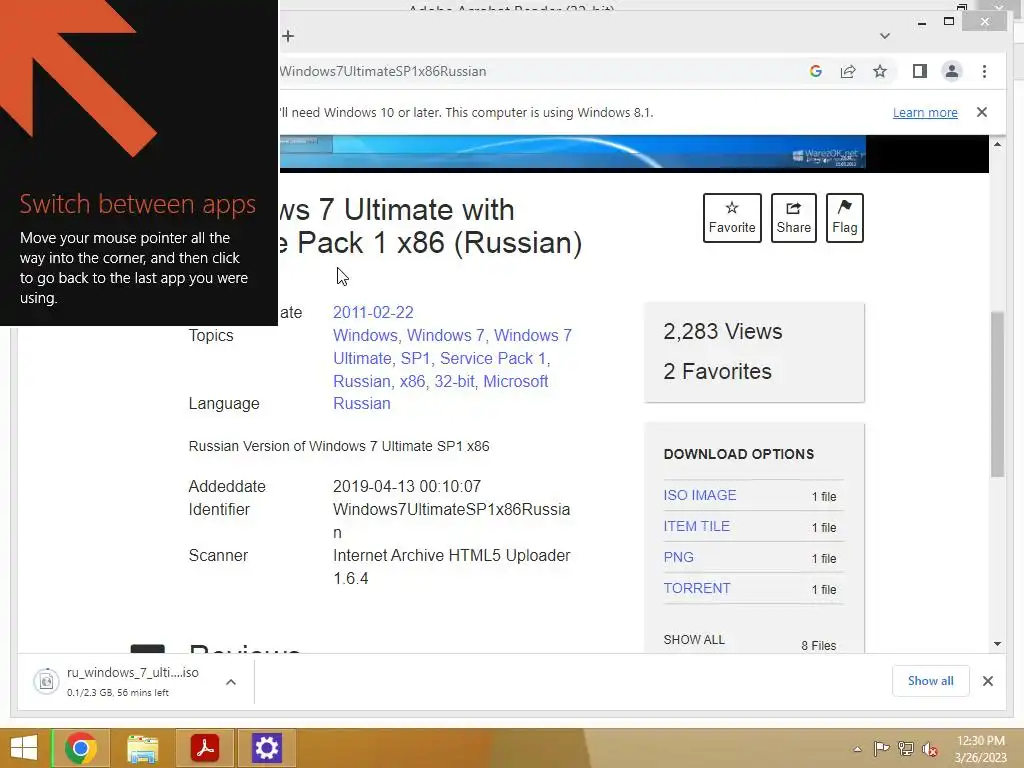Open the 2011-02-22 date link
This screenshot has width=1024, height=768.
pos(373,312)
